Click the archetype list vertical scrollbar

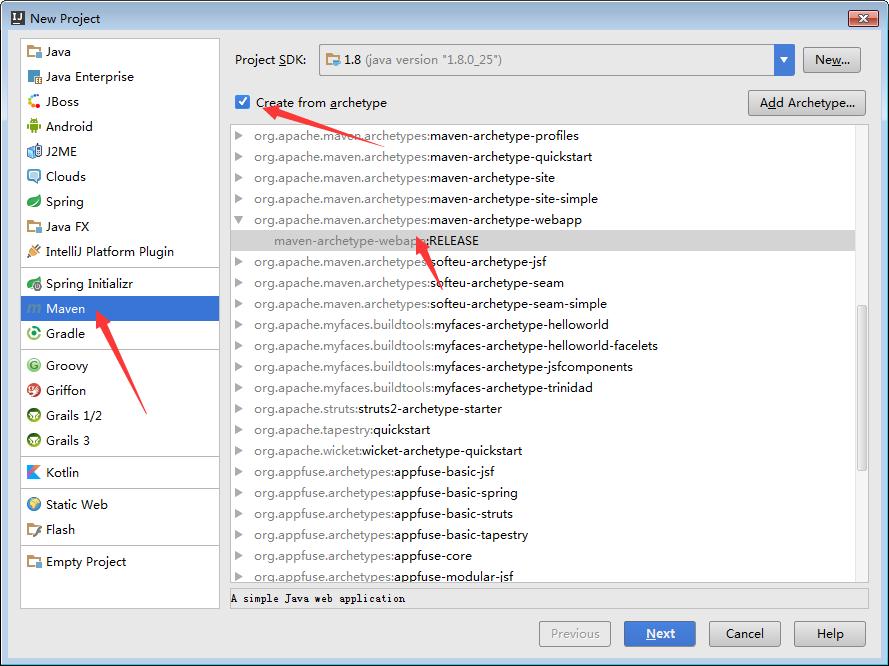pyautogui.click(x=862, y=388)
